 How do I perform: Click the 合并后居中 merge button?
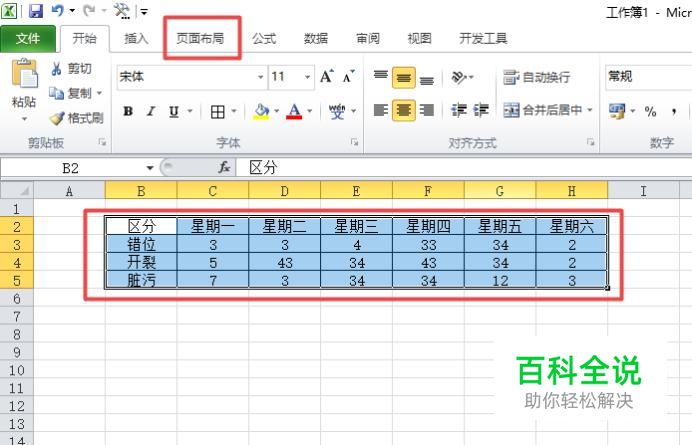(x=543, y=110)
